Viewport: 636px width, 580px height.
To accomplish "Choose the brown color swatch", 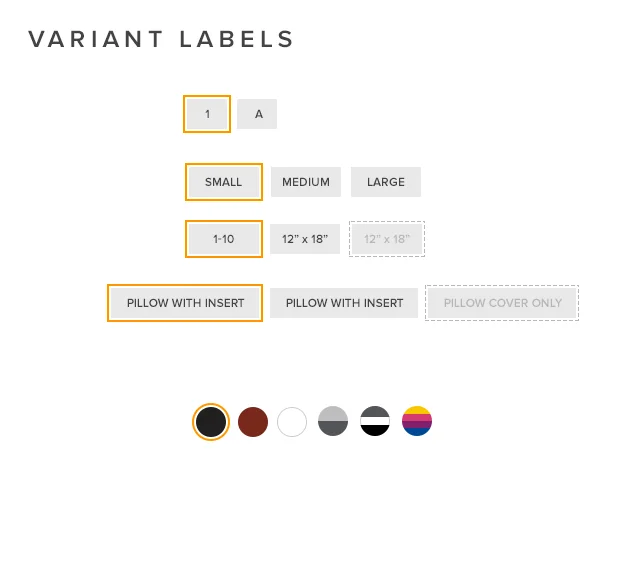I will [x=253, y=422].
